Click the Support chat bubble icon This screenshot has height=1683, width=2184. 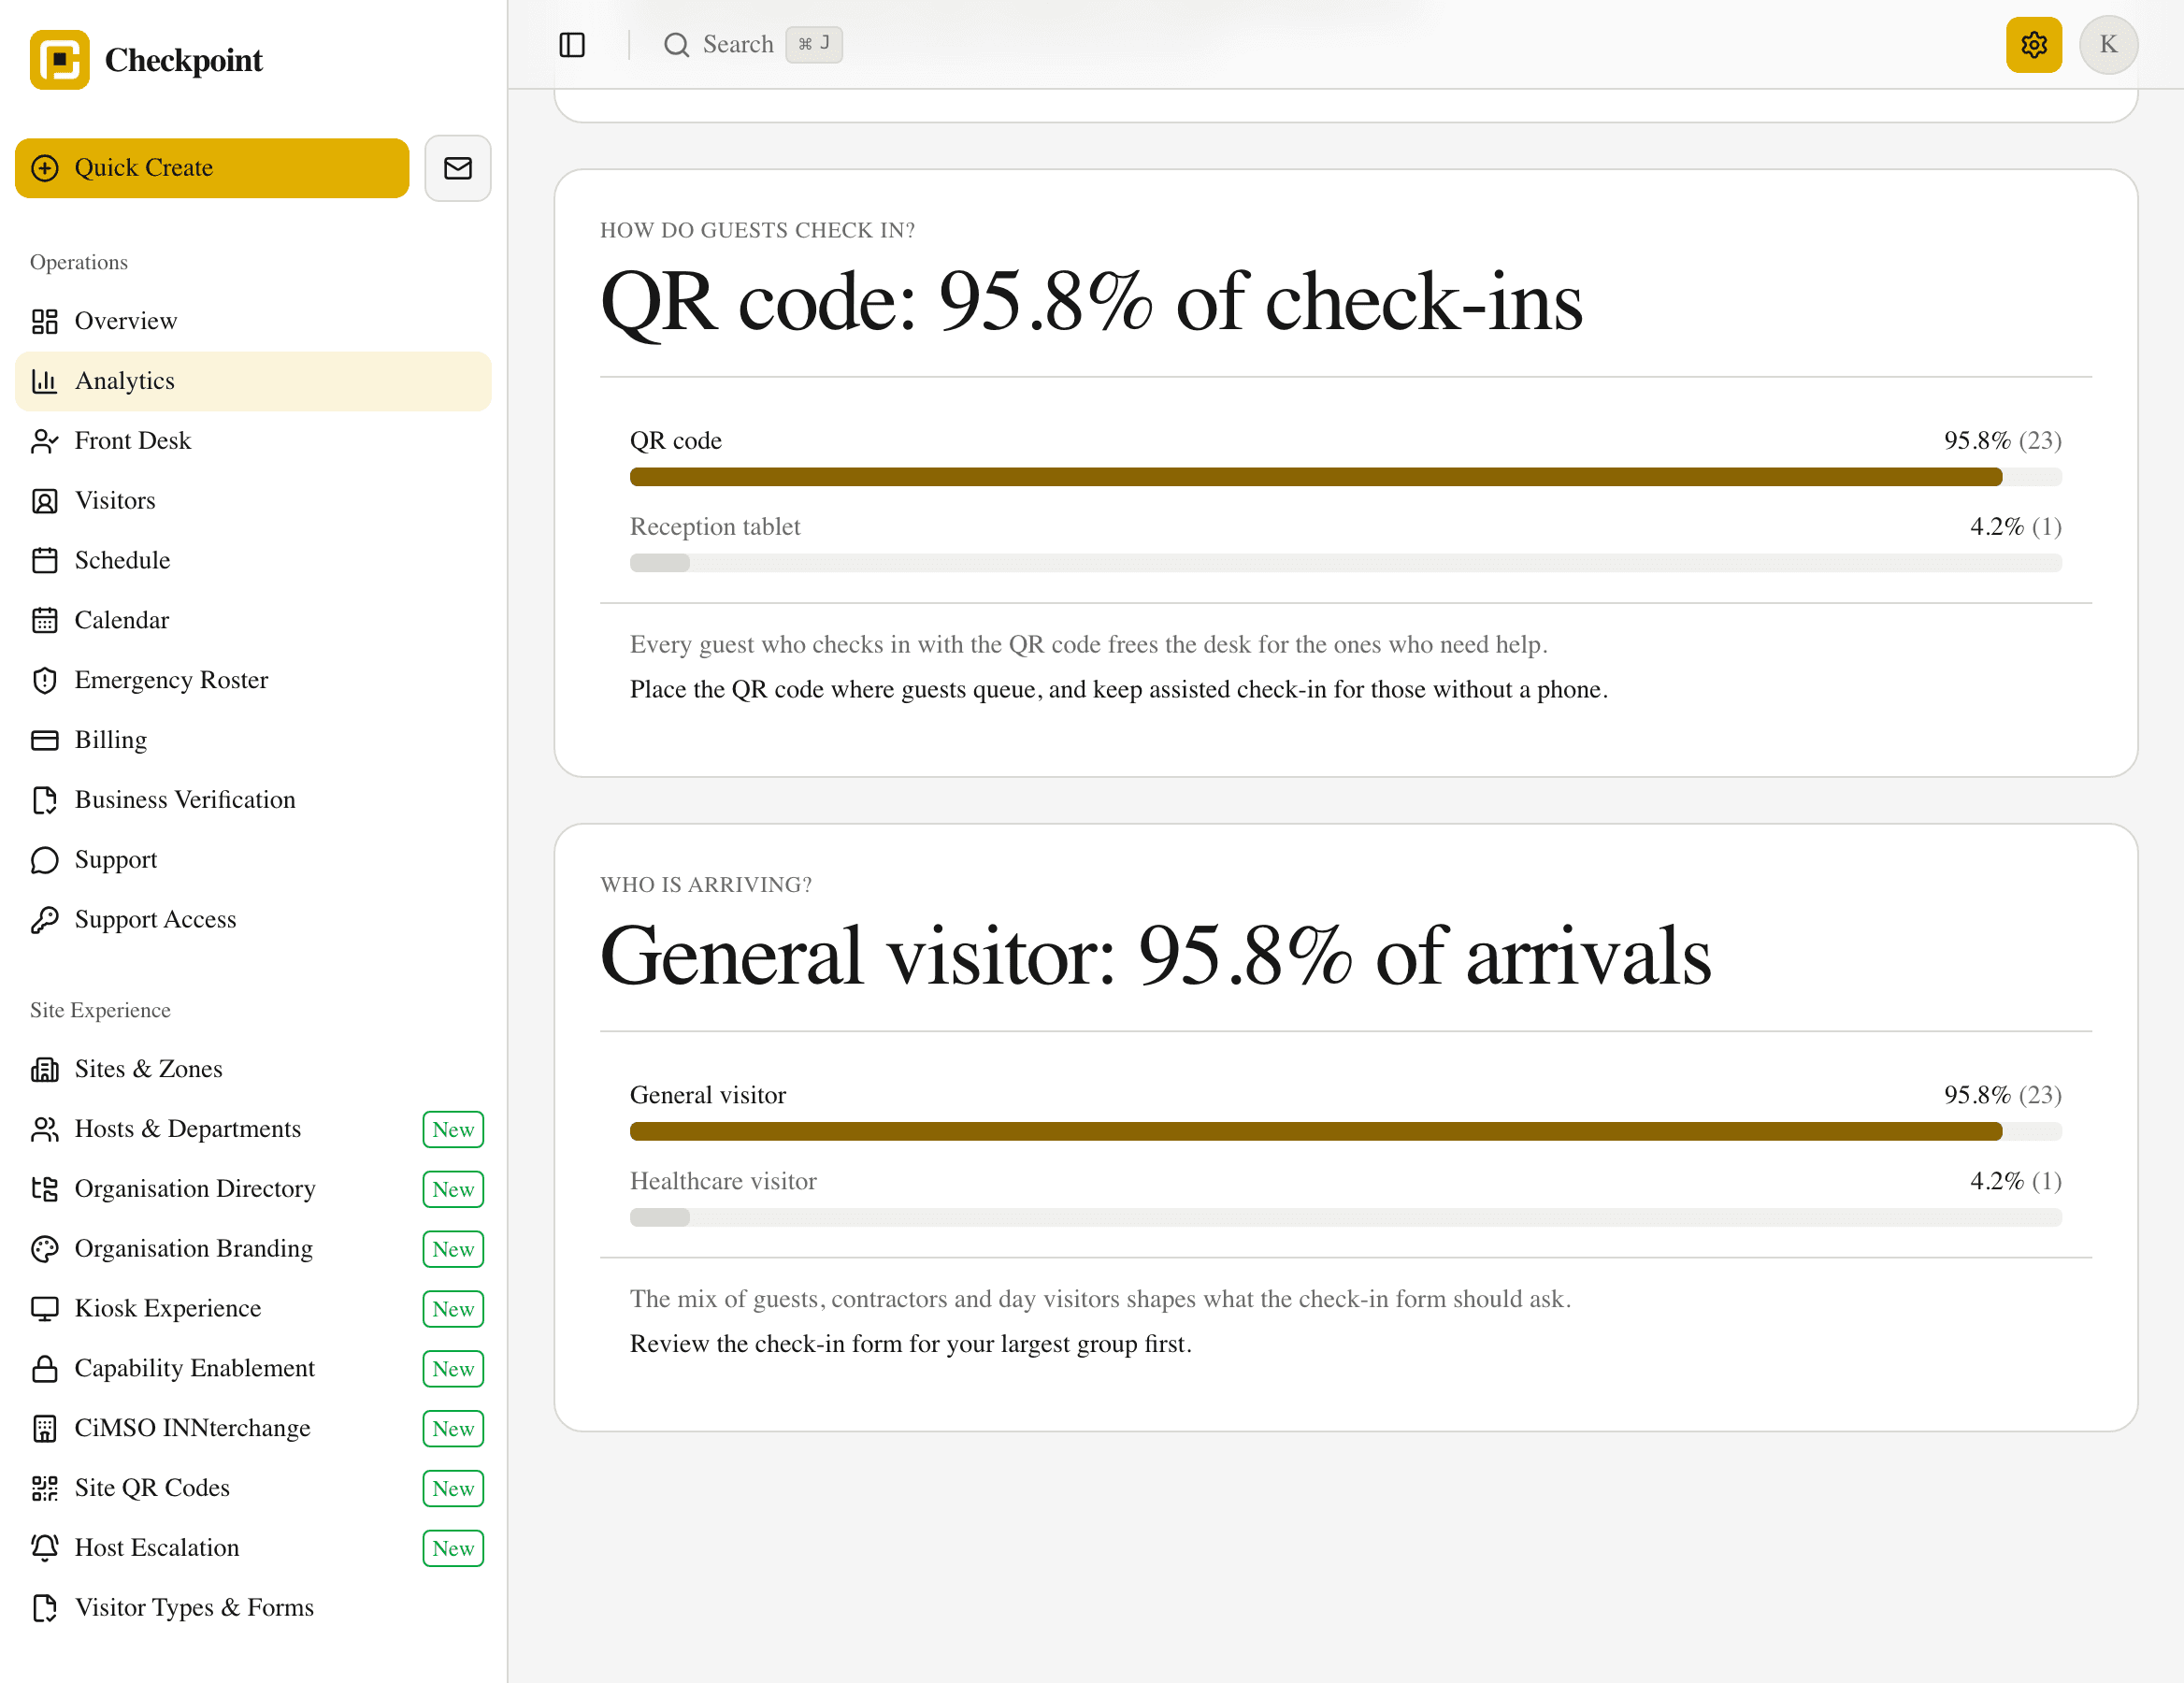(x=45, y=860)
